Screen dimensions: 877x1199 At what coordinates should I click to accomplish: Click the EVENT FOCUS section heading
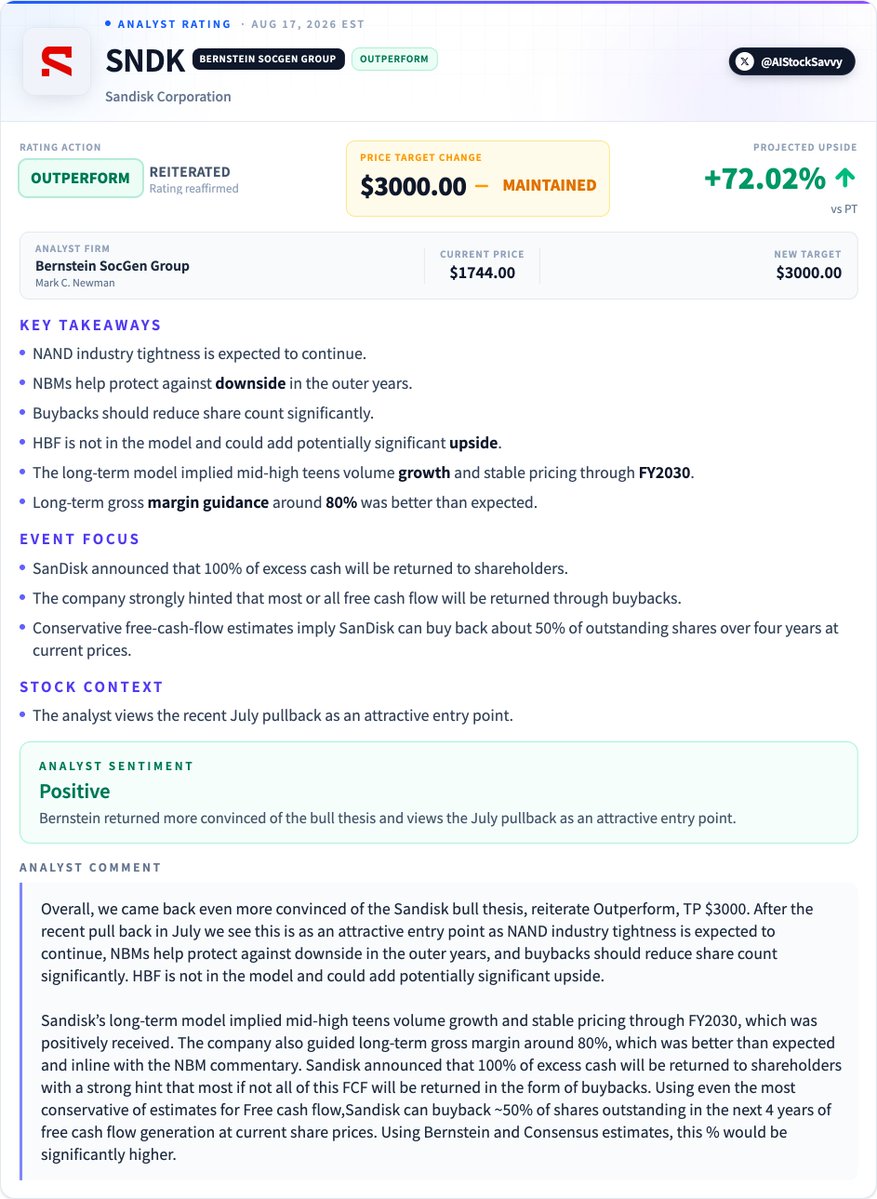[x=80, y=539]
